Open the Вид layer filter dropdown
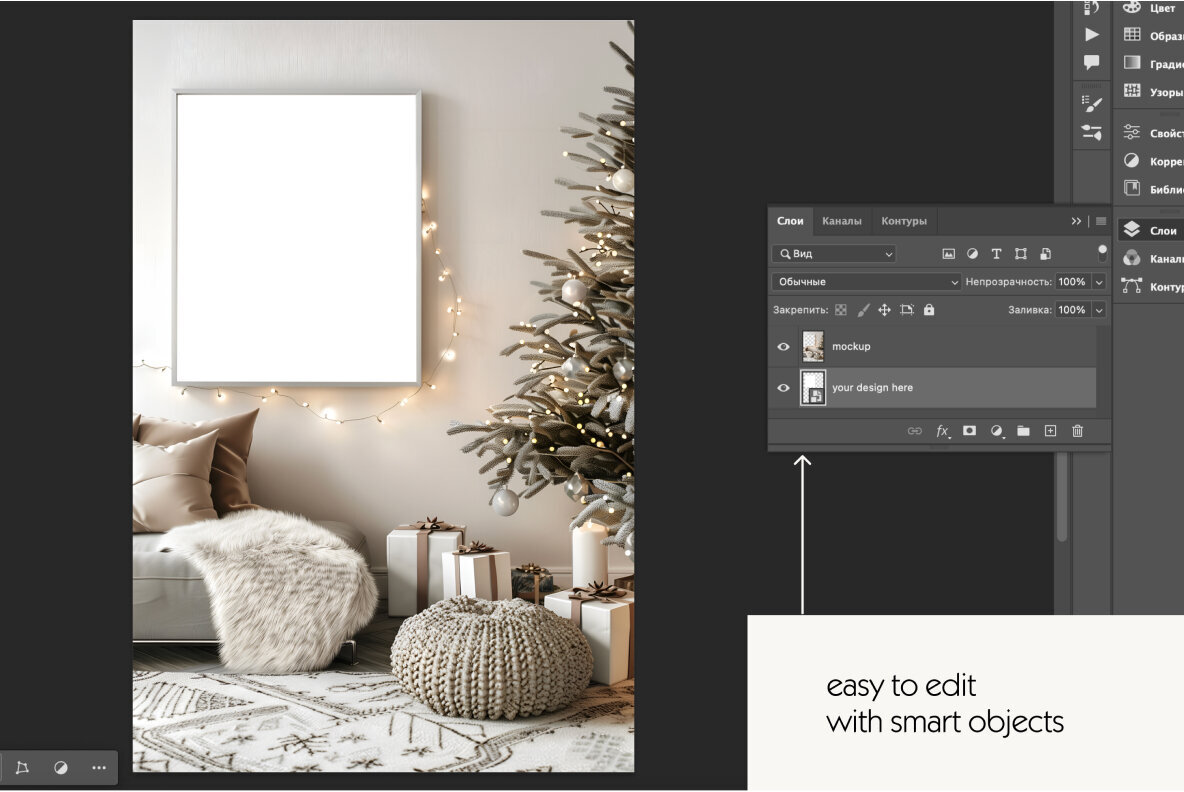The image size is (1184, 792). pos(833,253)
